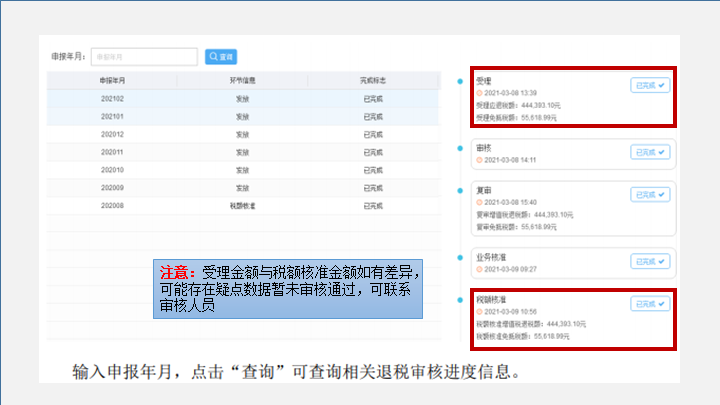
Task: Click 发放 cell in the 202102 row
Action: coord(242,99)
